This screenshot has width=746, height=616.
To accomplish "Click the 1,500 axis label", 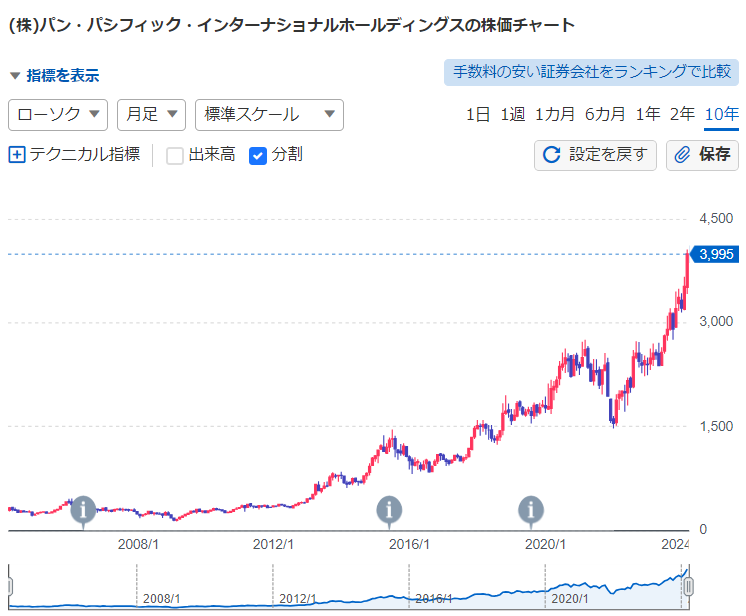I will point(716,426).
